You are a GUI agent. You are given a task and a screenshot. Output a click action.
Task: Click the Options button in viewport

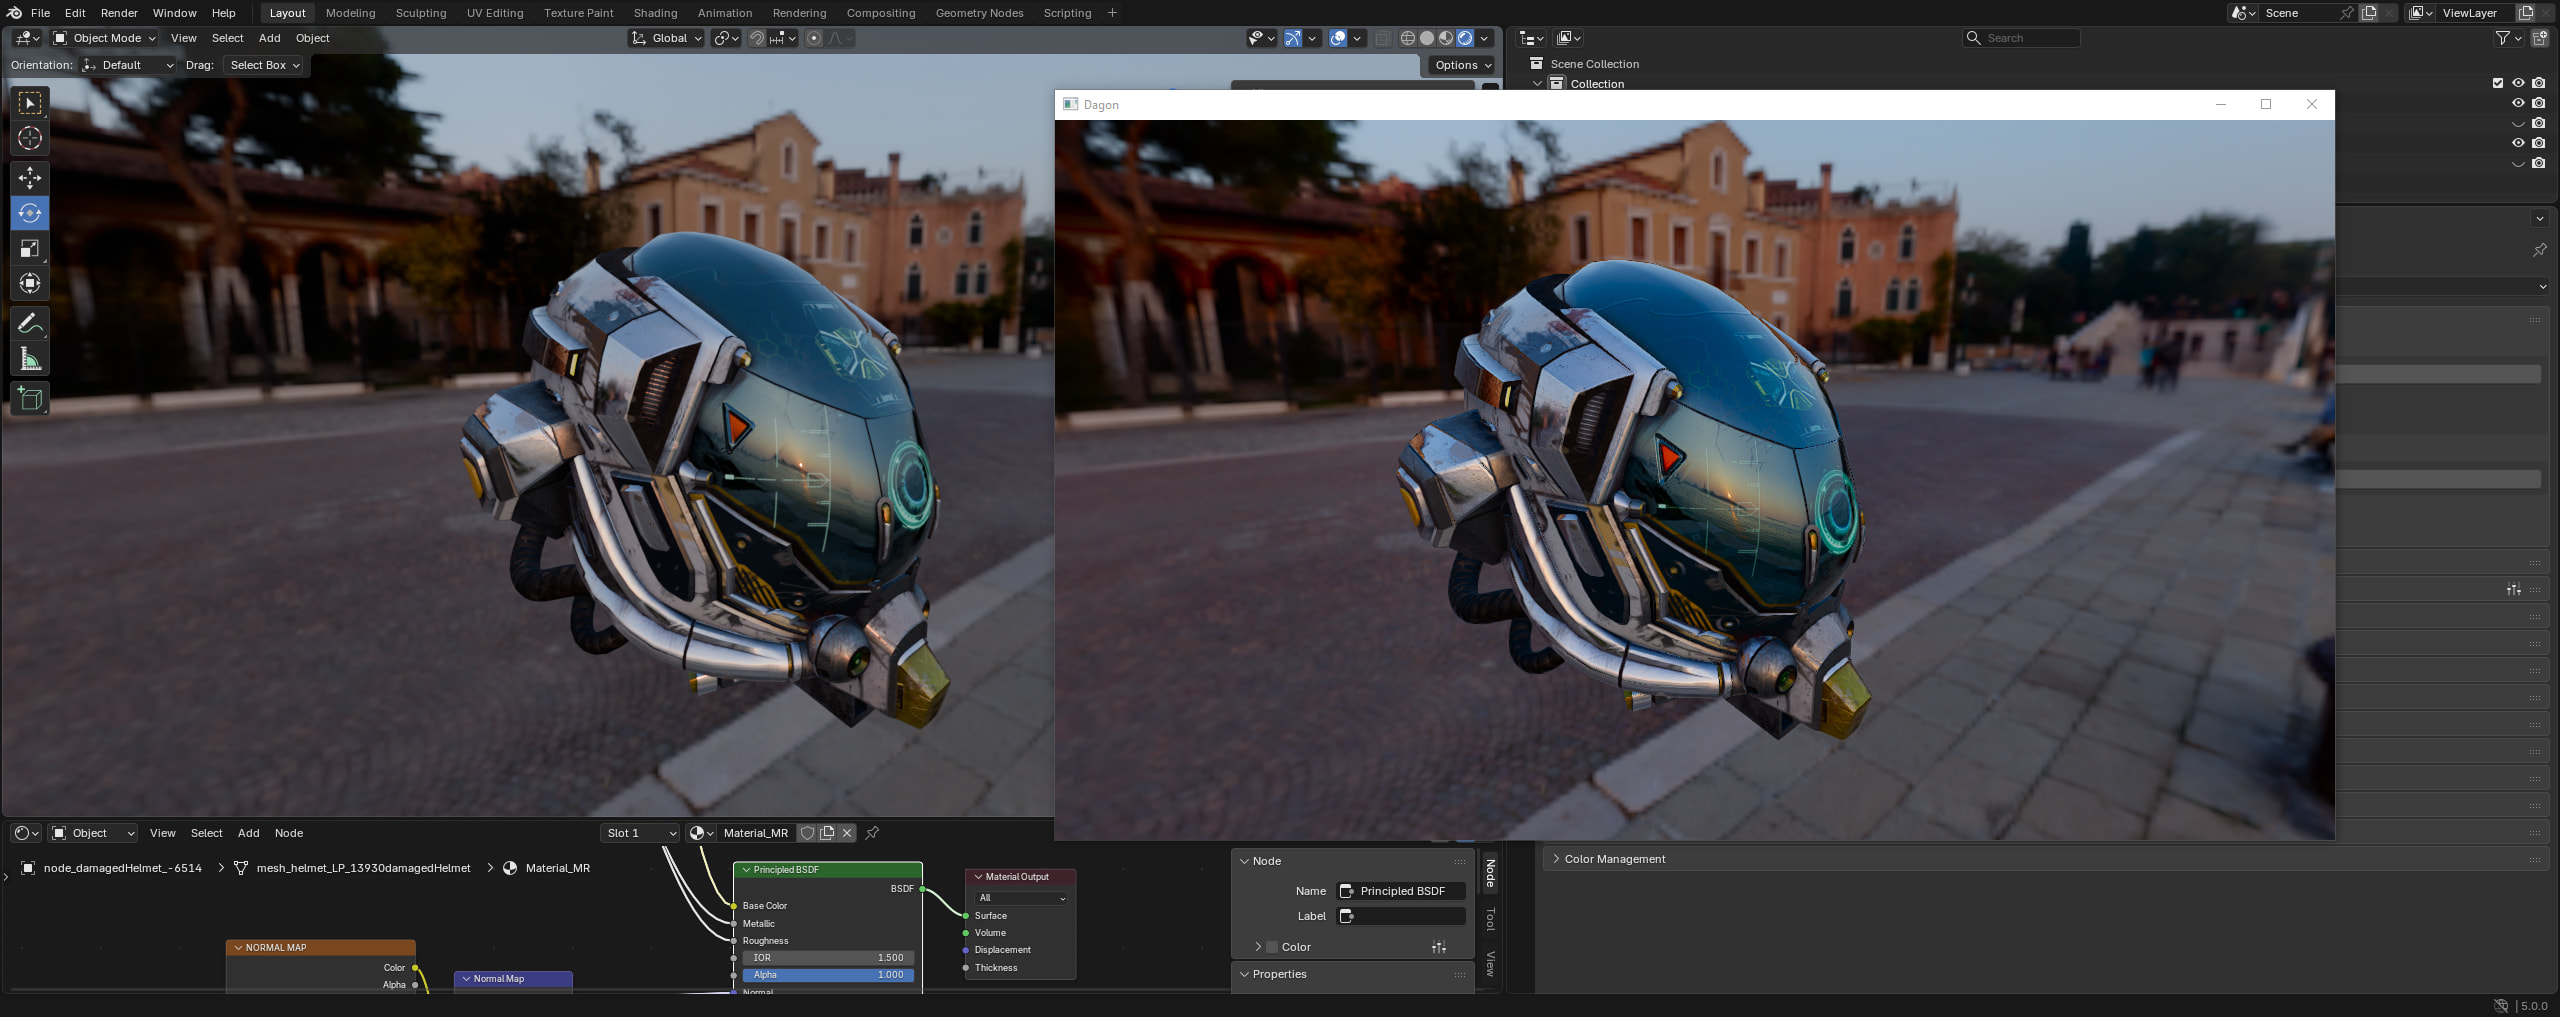tap(1462, 65)
